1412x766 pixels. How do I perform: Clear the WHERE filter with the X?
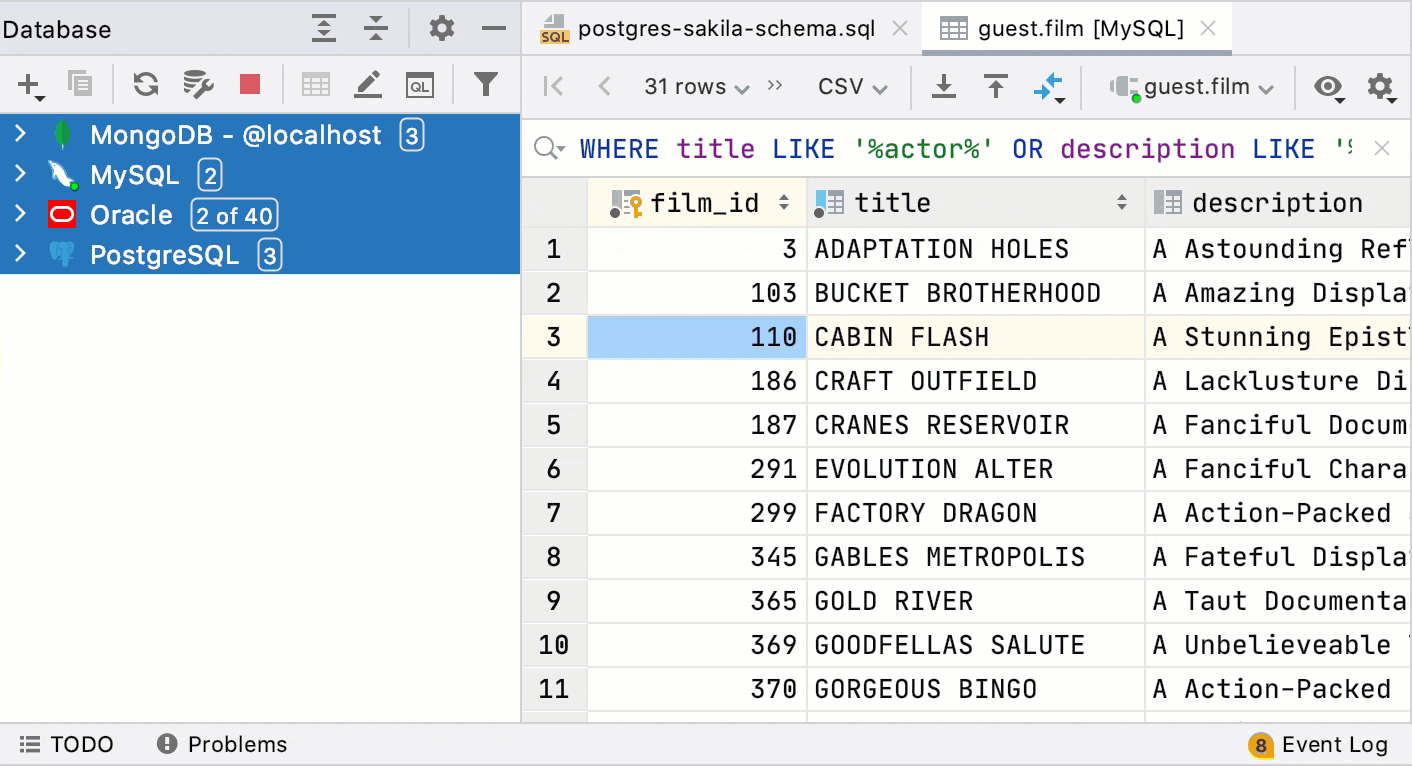(1381, 147)
